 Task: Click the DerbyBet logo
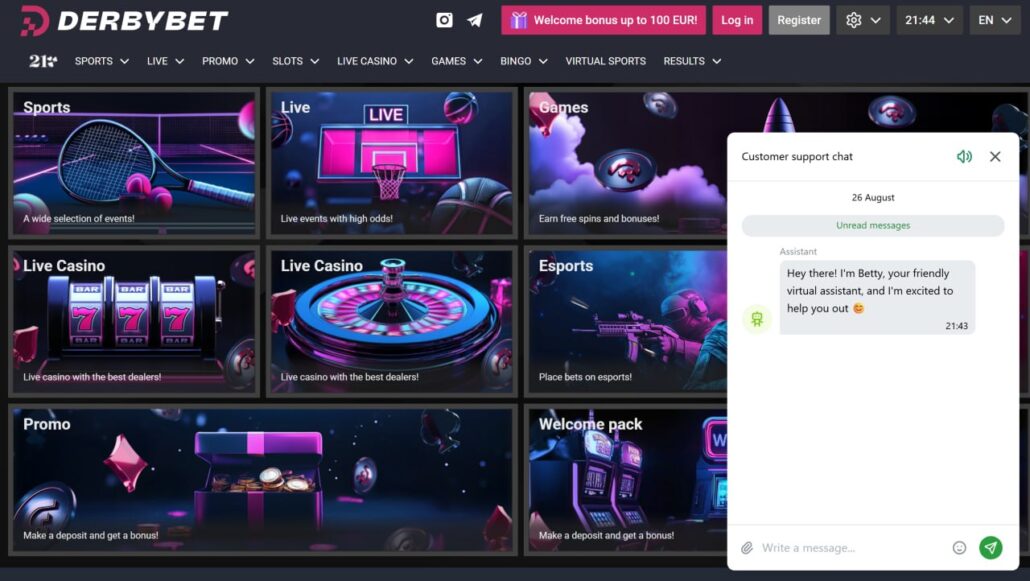124,21
